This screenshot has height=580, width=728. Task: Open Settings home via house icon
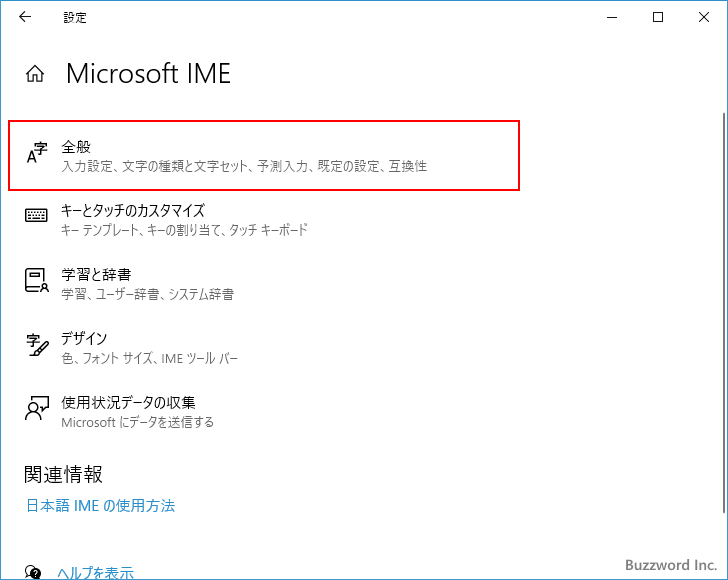click(35, 73)
